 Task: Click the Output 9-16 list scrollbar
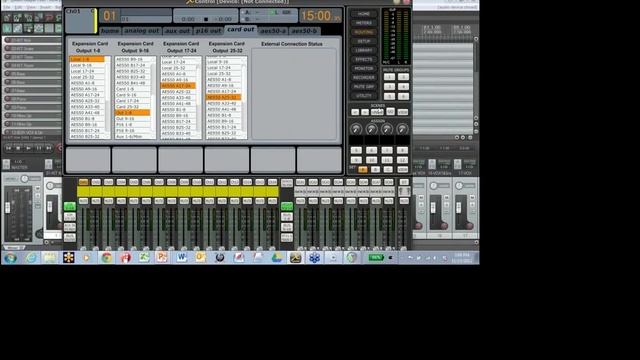click(153, 98)
